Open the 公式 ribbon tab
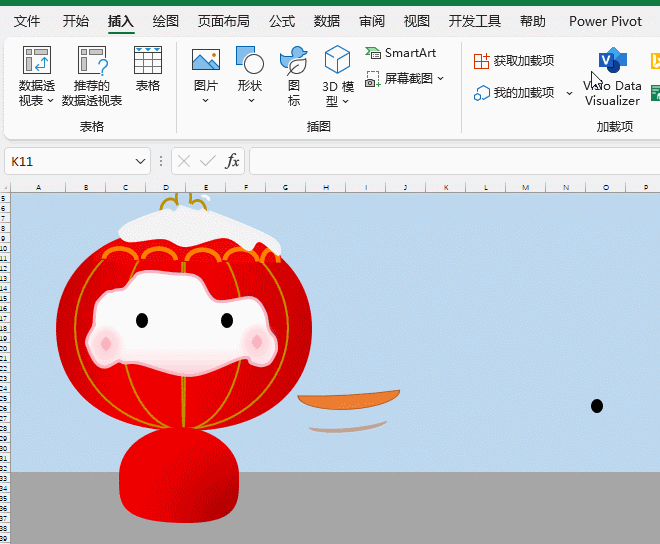The height and width of the screenshot is (544, 660). pos(282,21)
